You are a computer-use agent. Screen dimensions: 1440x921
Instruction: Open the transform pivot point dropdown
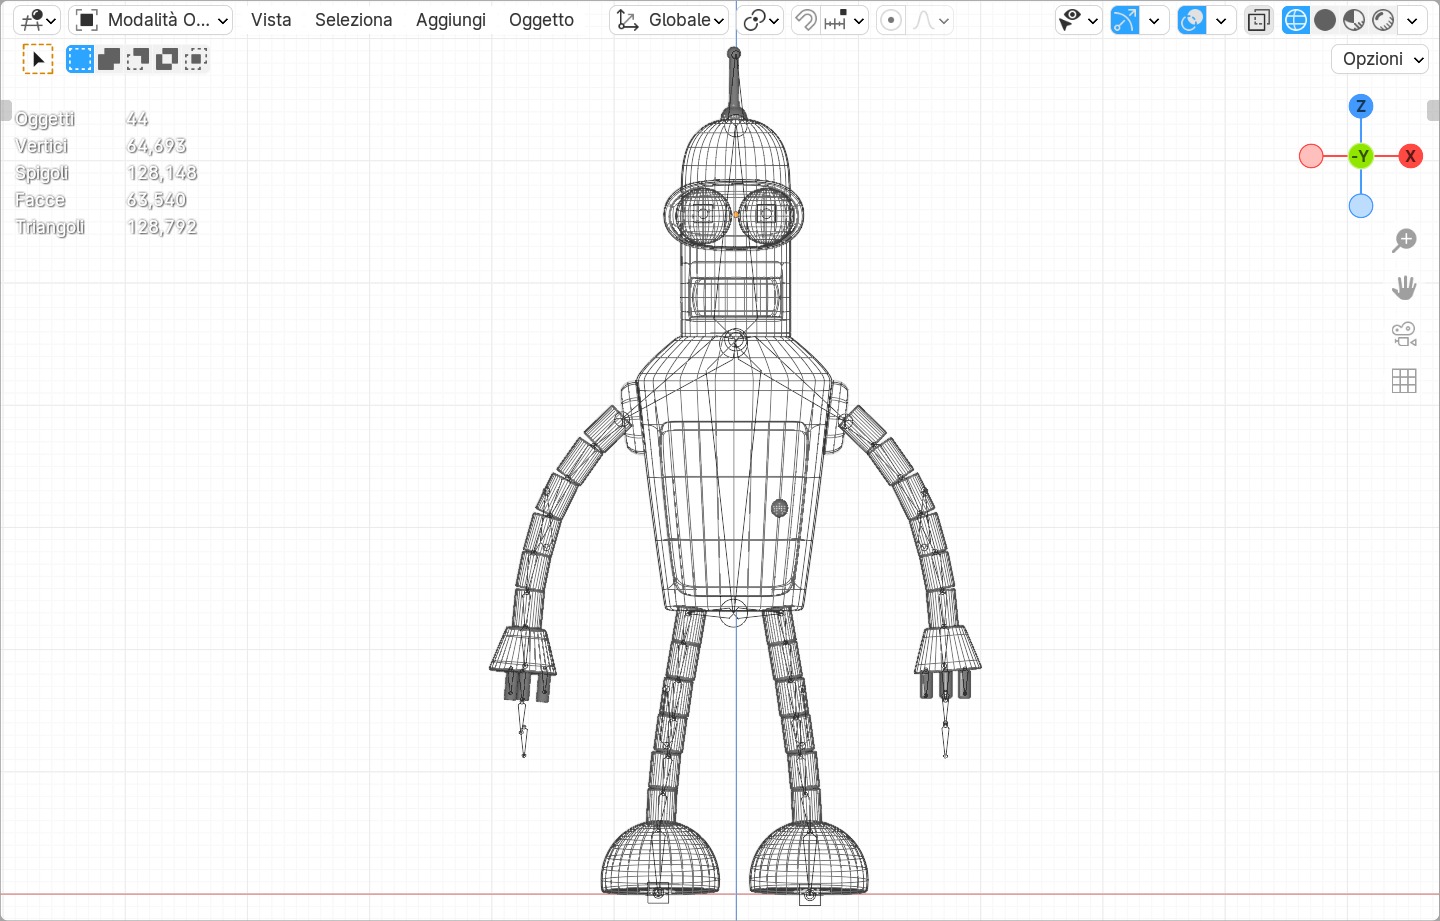761,20
